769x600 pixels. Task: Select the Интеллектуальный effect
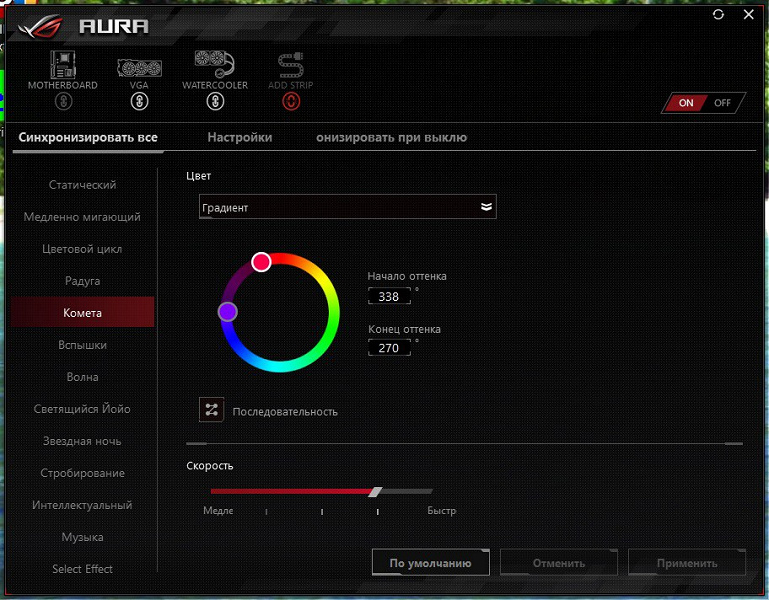(82, 505)
